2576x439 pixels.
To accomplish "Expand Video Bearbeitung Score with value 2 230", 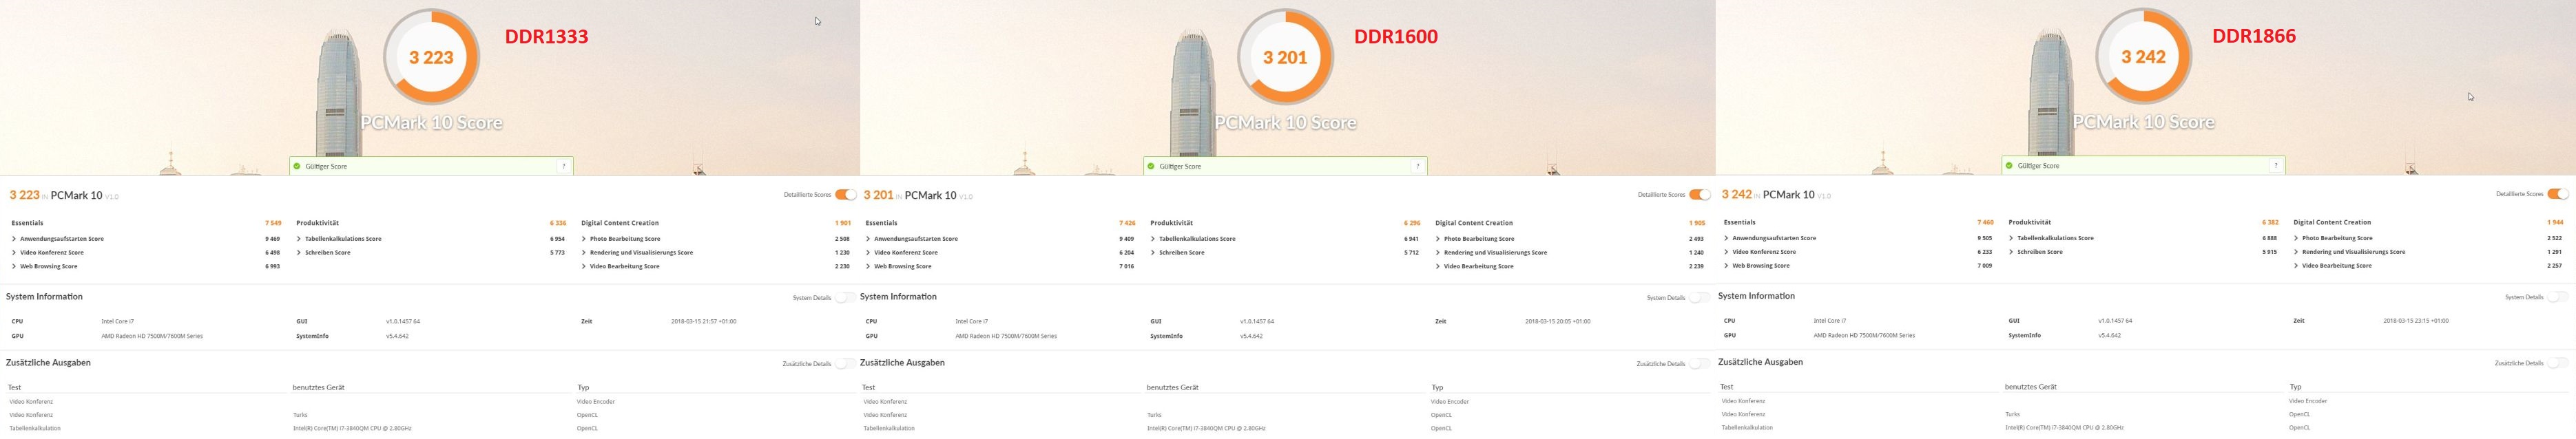I will tap(584, 267).
